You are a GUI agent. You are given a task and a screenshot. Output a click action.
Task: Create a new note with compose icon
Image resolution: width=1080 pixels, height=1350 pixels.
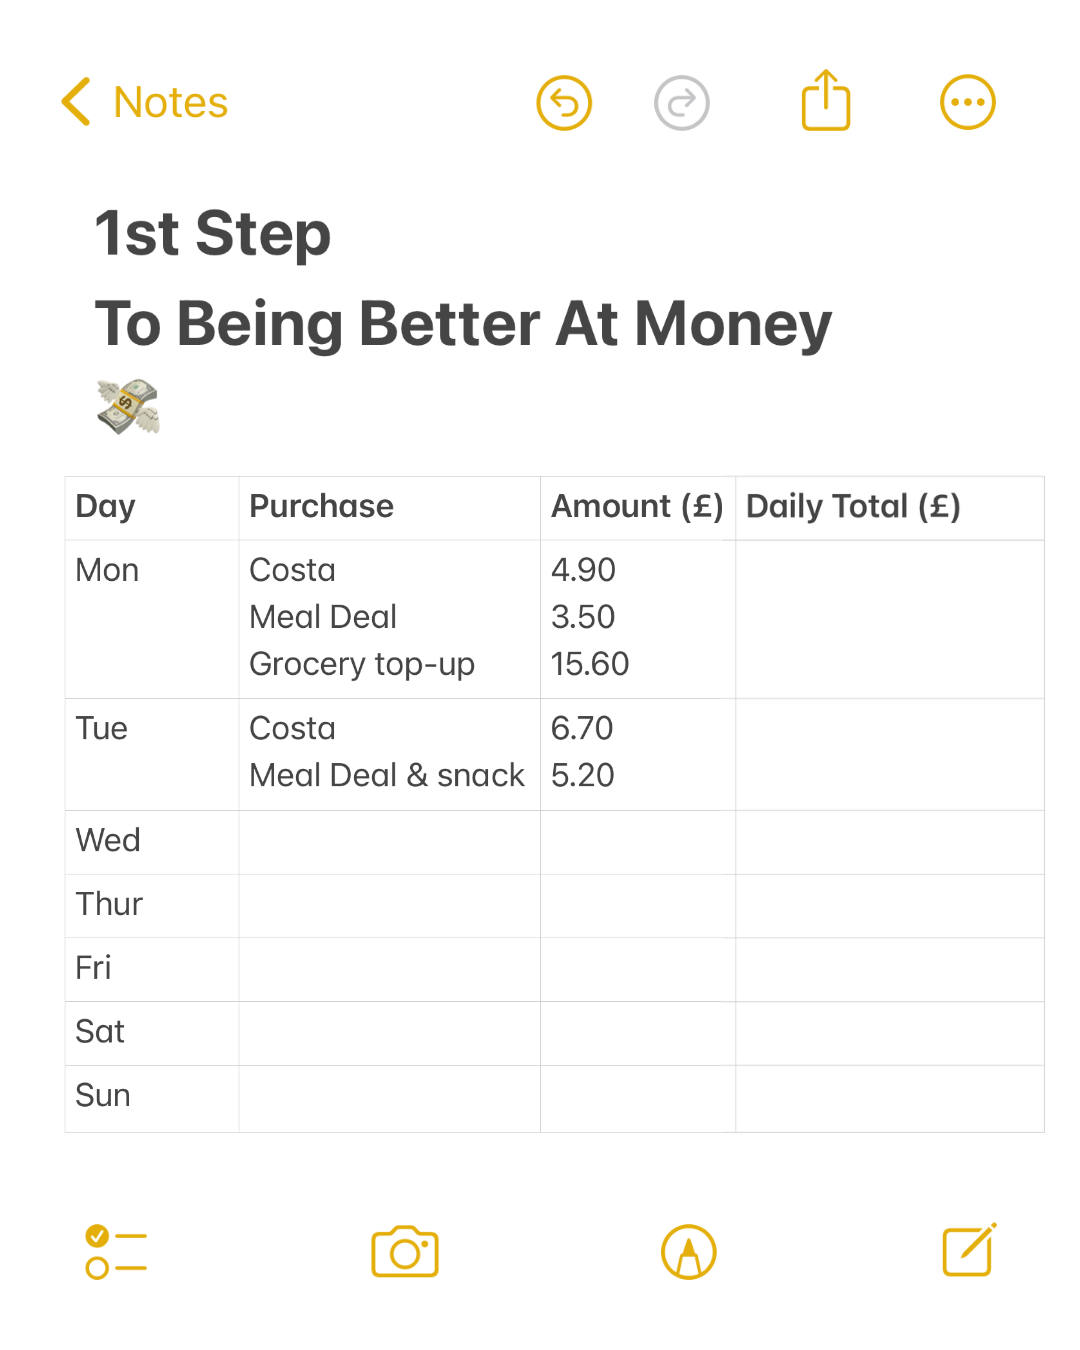pyautogui.click(x=969, y=1250)
